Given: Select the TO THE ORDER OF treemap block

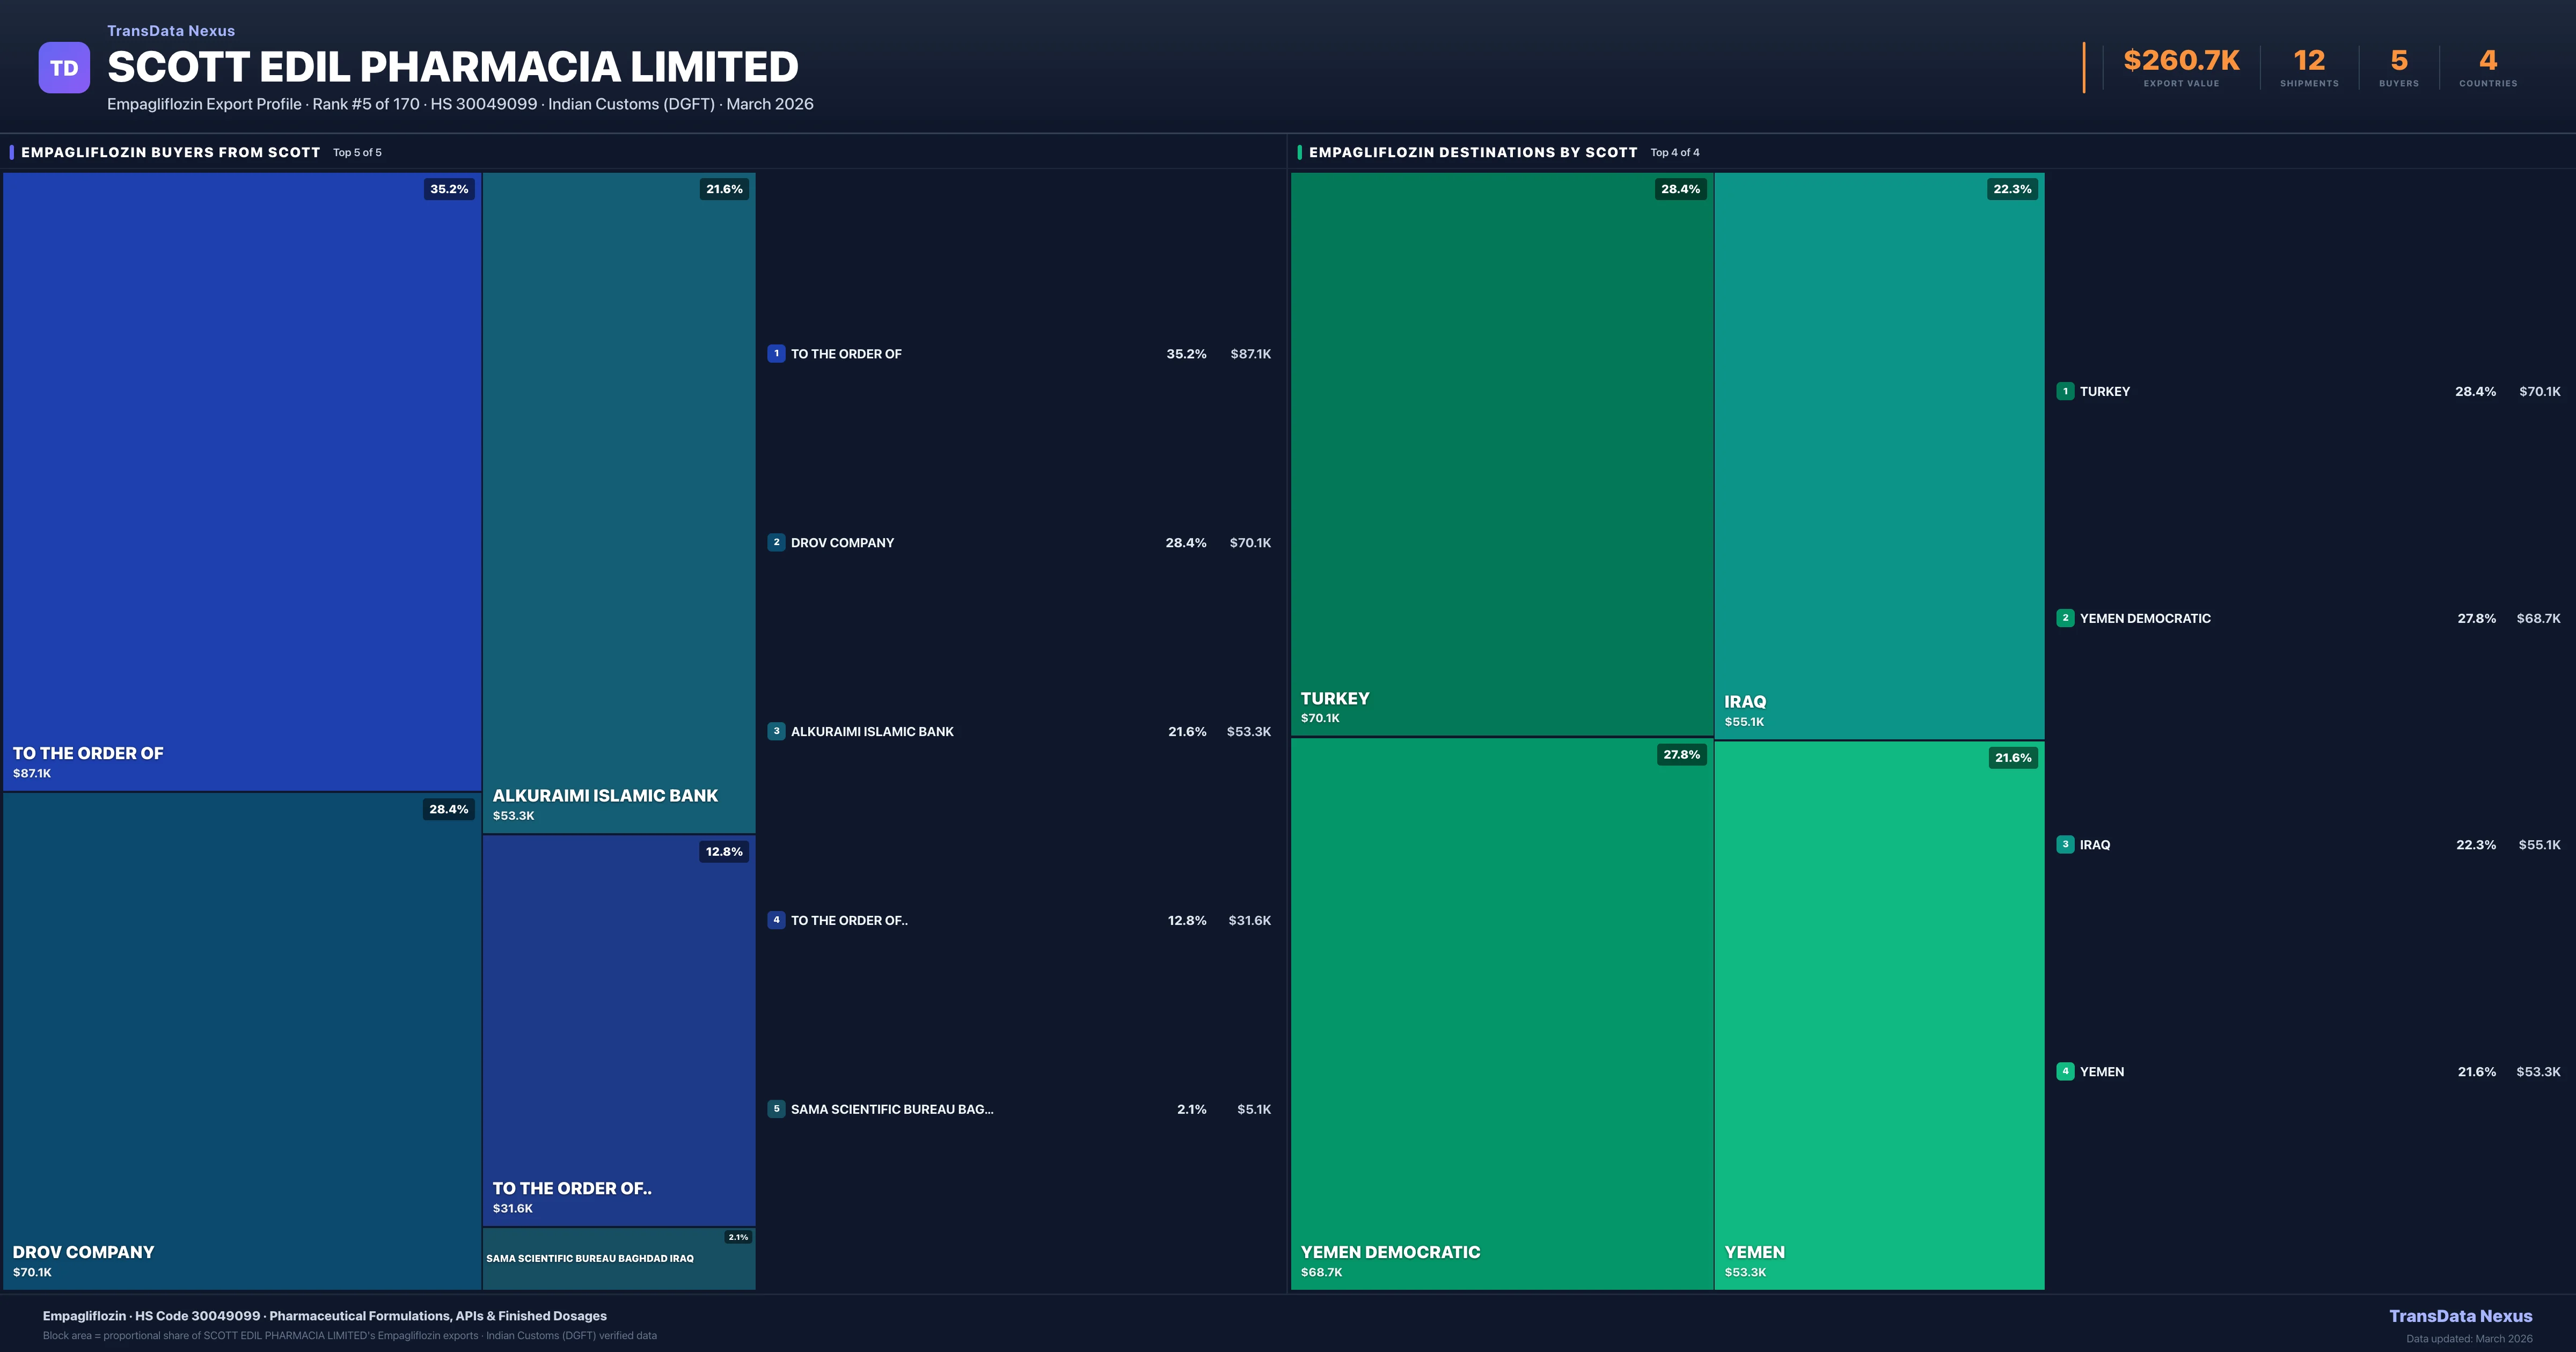Looking at the screenshot, I should pos(242,480).
